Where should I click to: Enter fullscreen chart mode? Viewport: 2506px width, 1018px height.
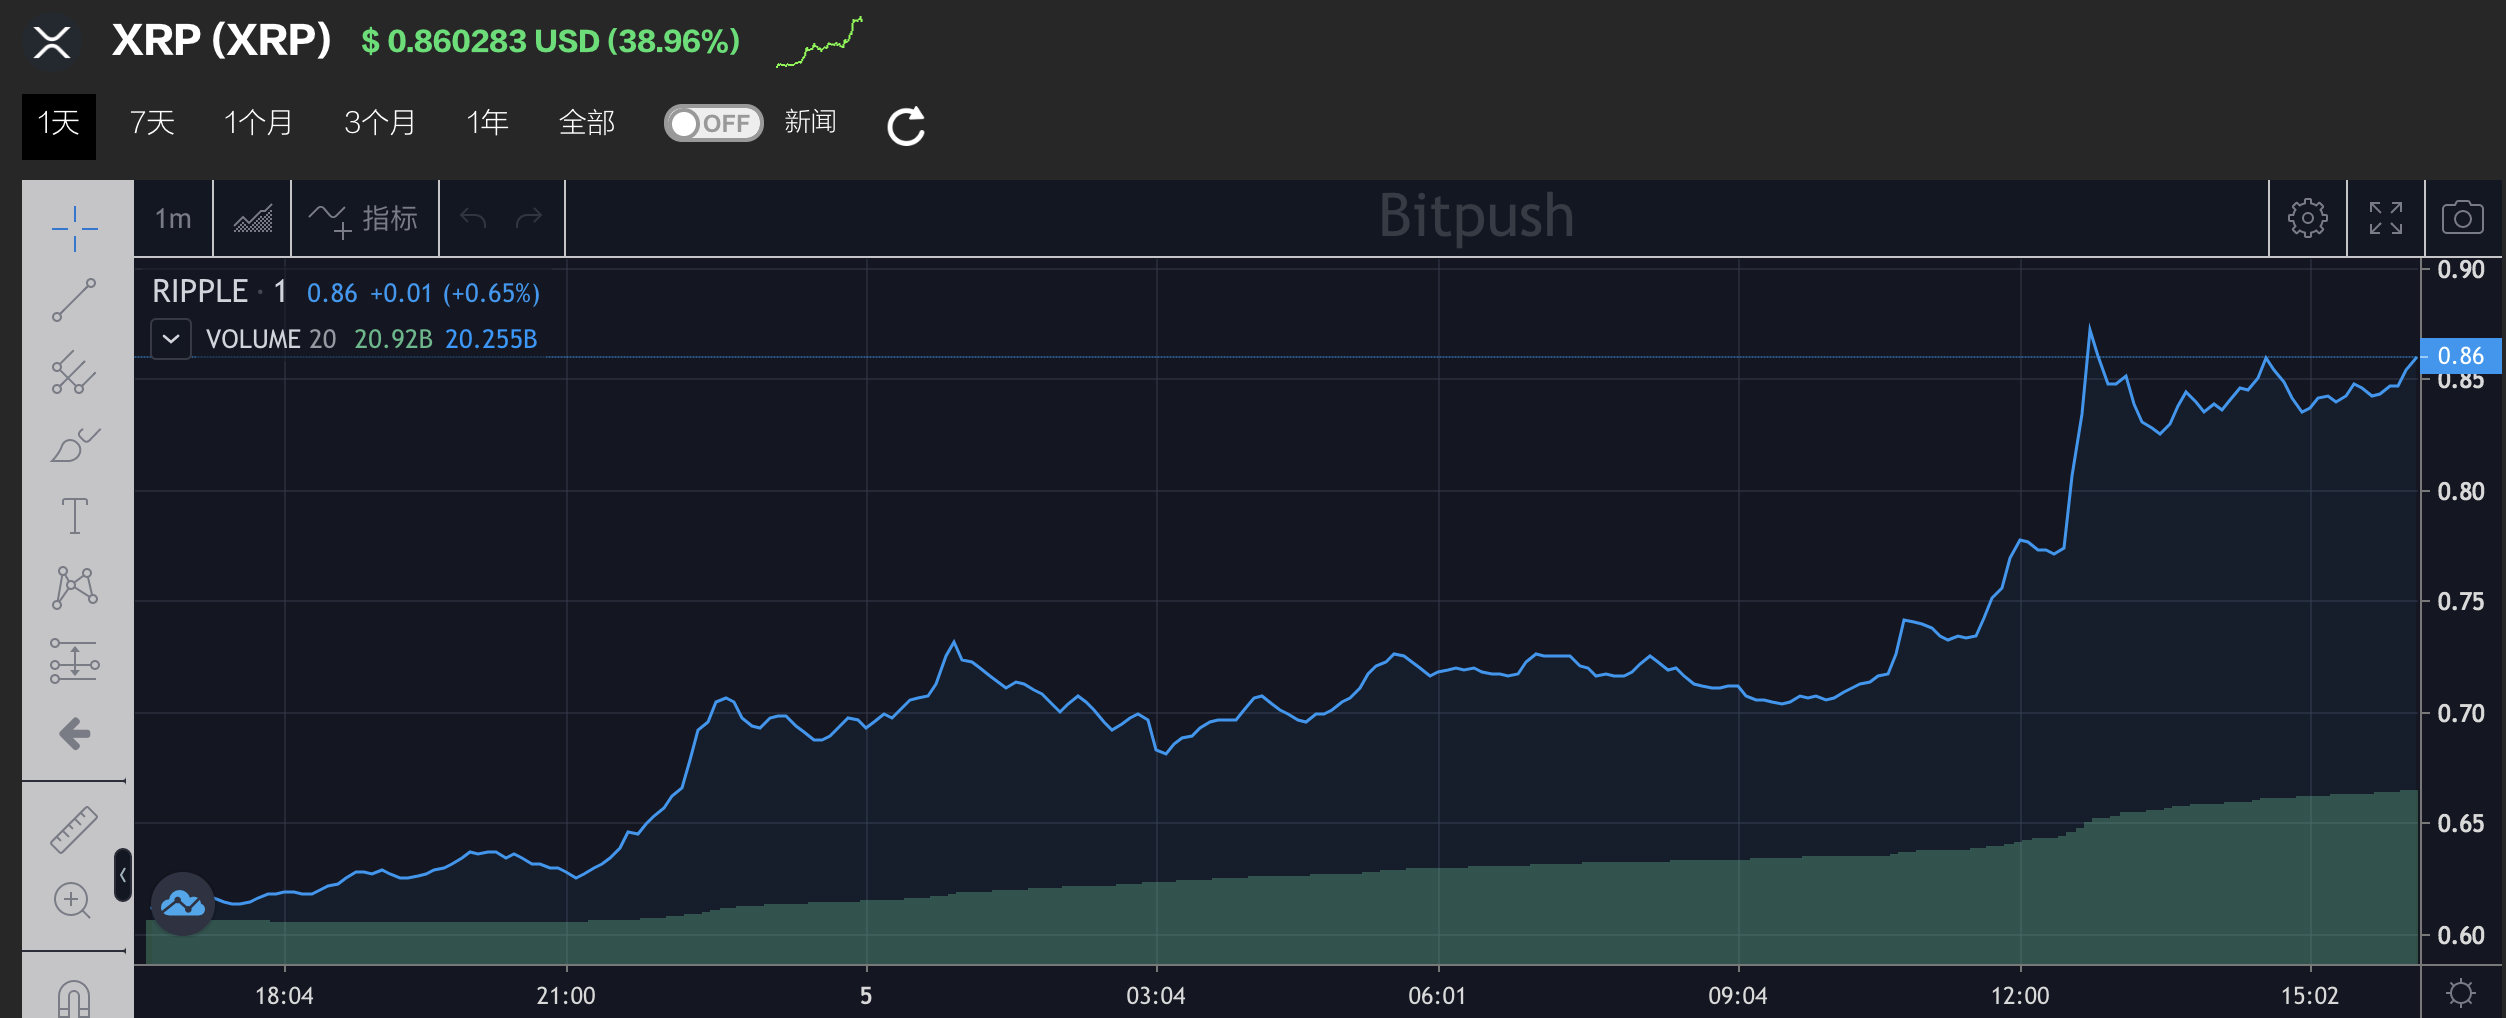coord(2385,218)
